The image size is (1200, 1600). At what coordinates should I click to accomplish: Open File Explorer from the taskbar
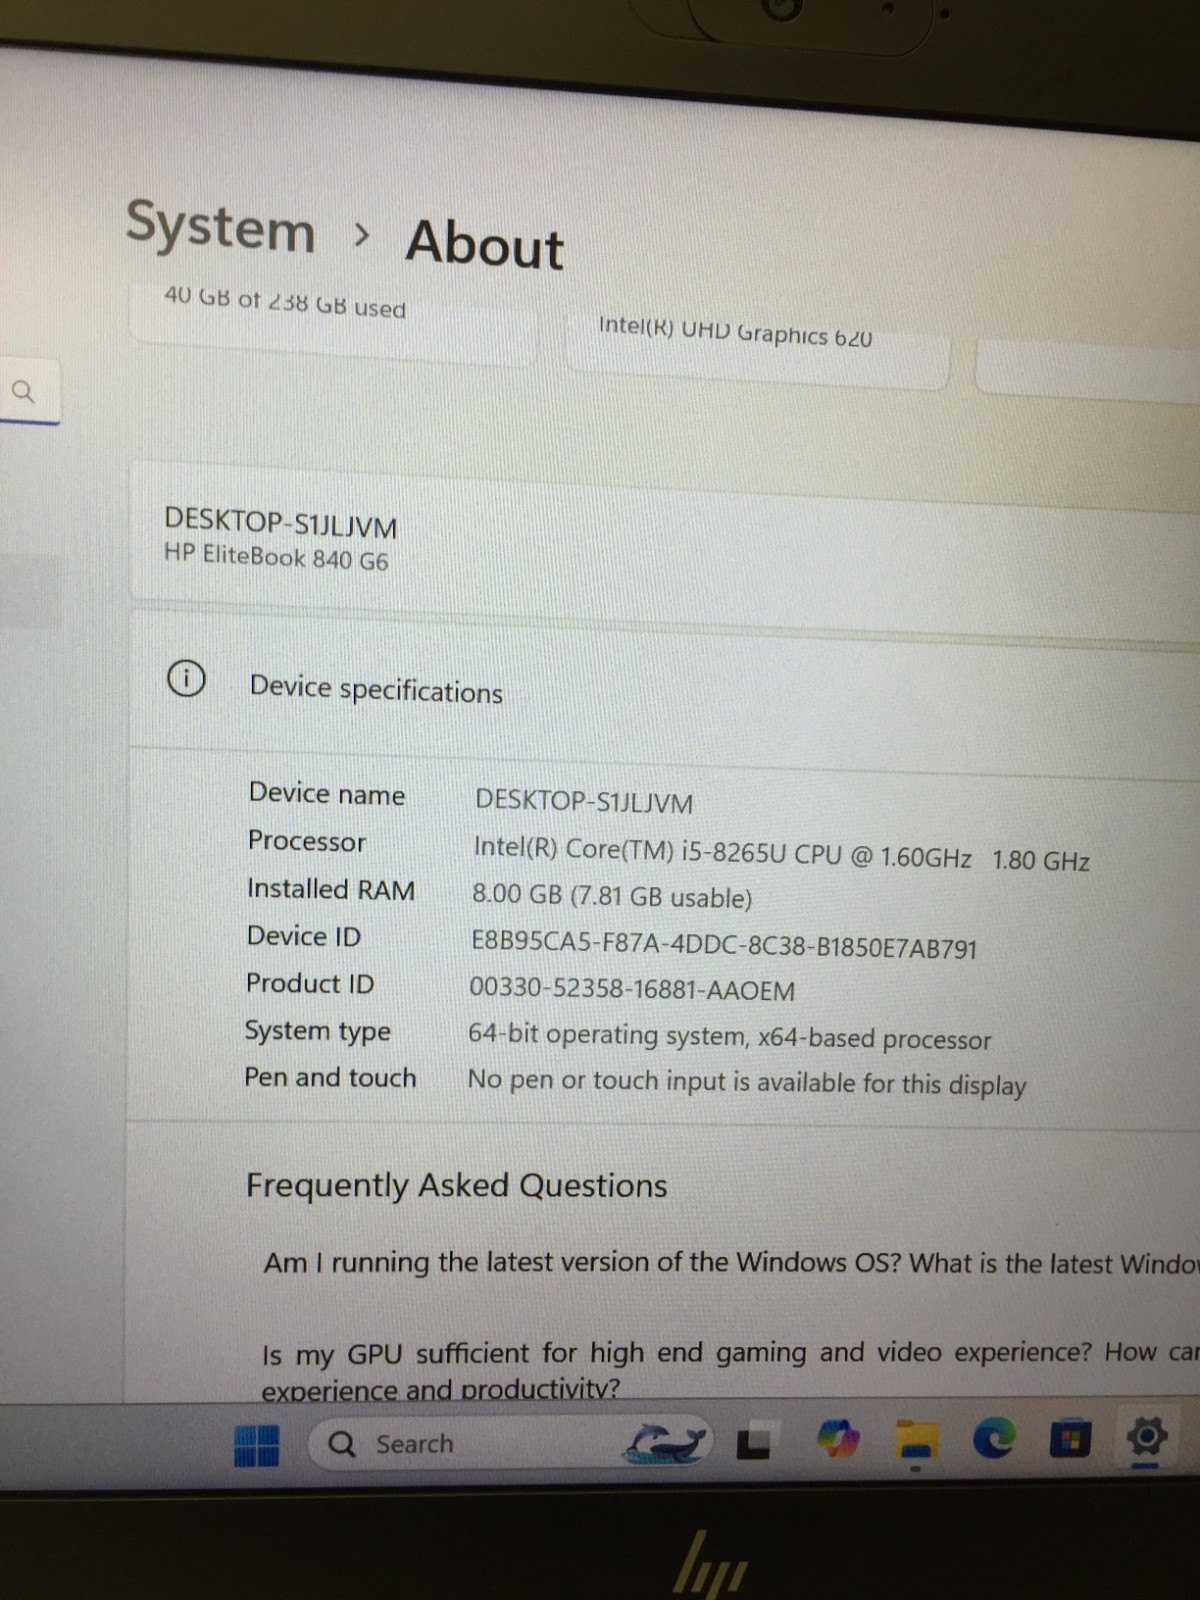click(915, 1440)
